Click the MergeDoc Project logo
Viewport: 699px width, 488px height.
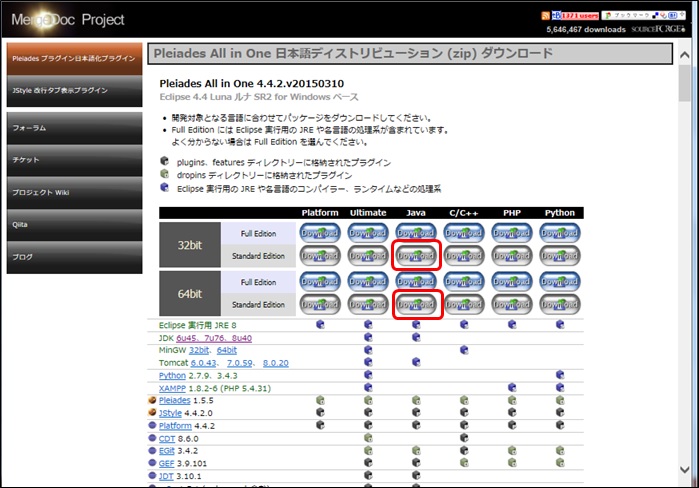(68, 20)
